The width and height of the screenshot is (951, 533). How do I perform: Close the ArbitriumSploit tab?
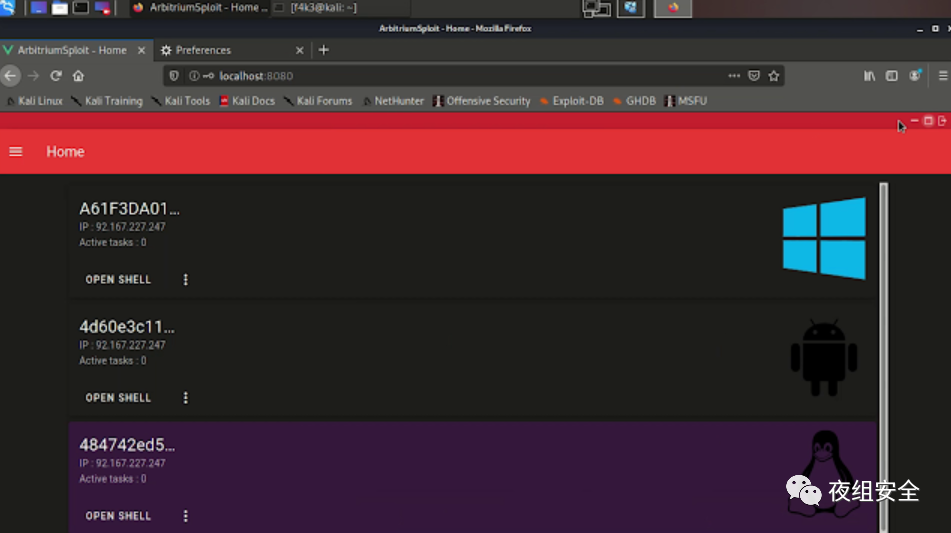pos(141,50)
